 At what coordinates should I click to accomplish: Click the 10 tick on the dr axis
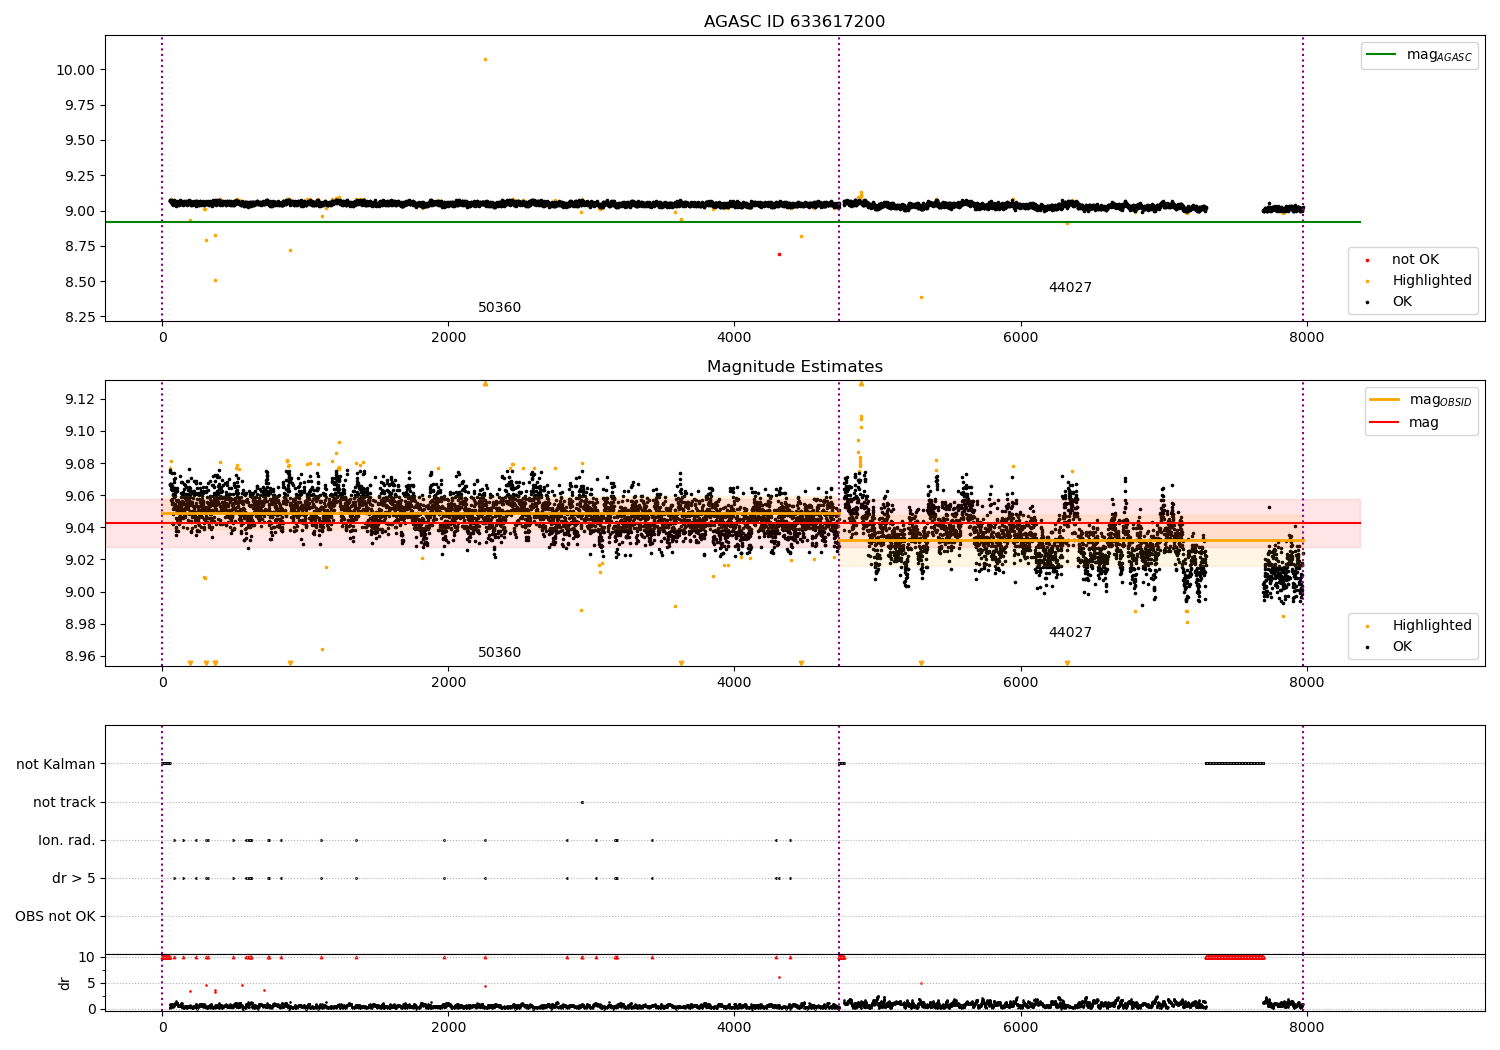[87, 958]
